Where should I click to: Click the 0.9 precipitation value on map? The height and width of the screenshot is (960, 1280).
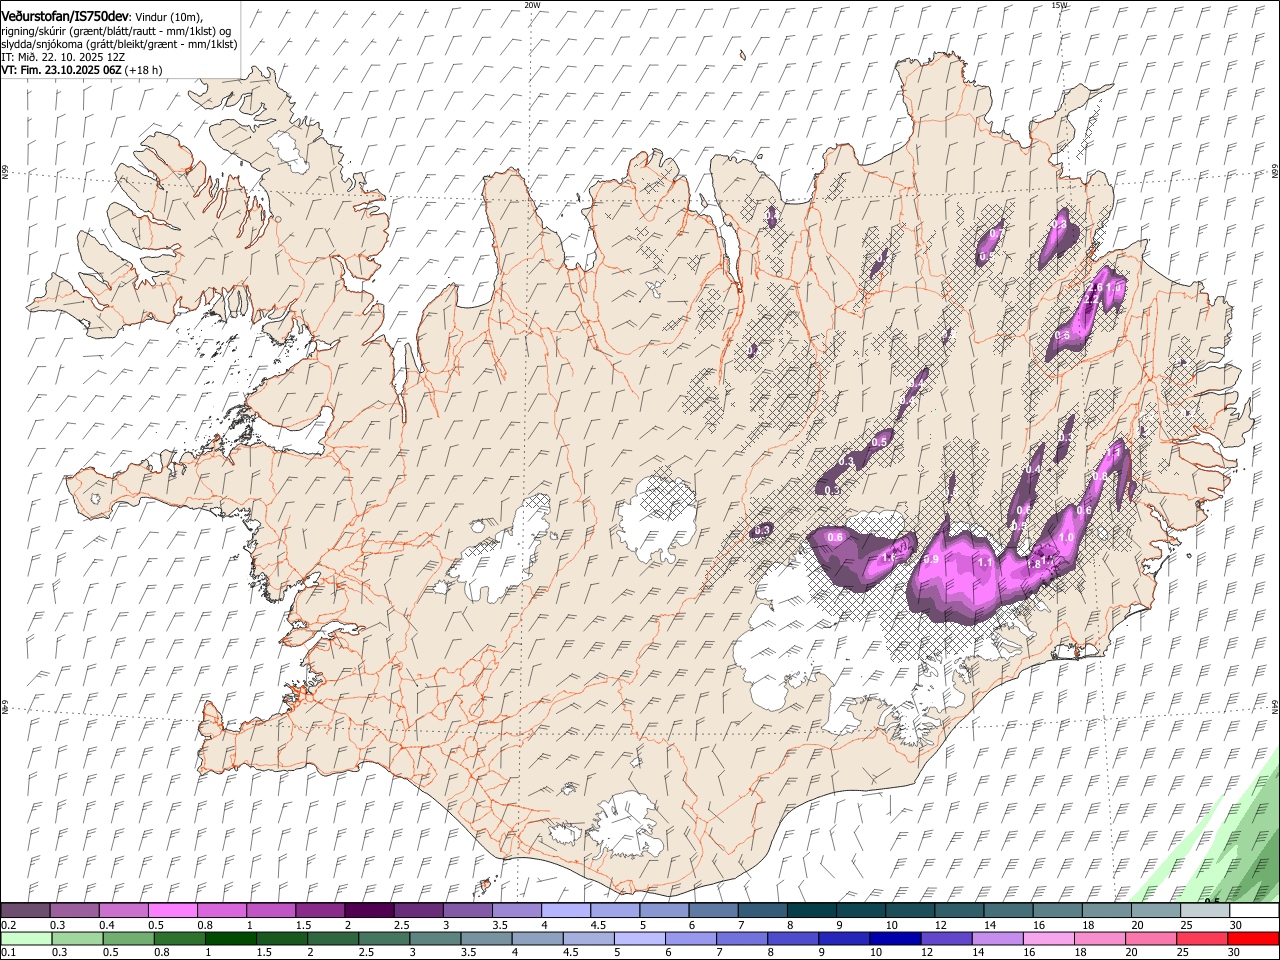click(931, 559)
